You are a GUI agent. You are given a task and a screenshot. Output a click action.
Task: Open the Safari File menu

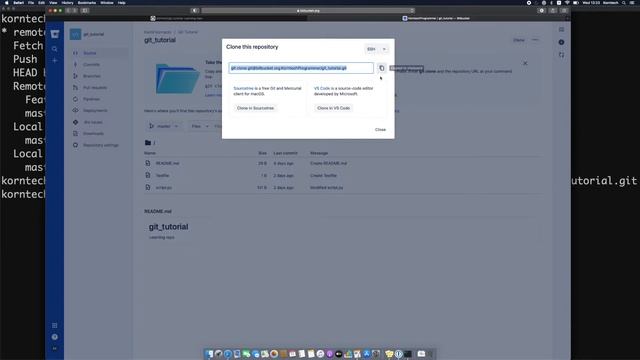click(x=31, y=2)
